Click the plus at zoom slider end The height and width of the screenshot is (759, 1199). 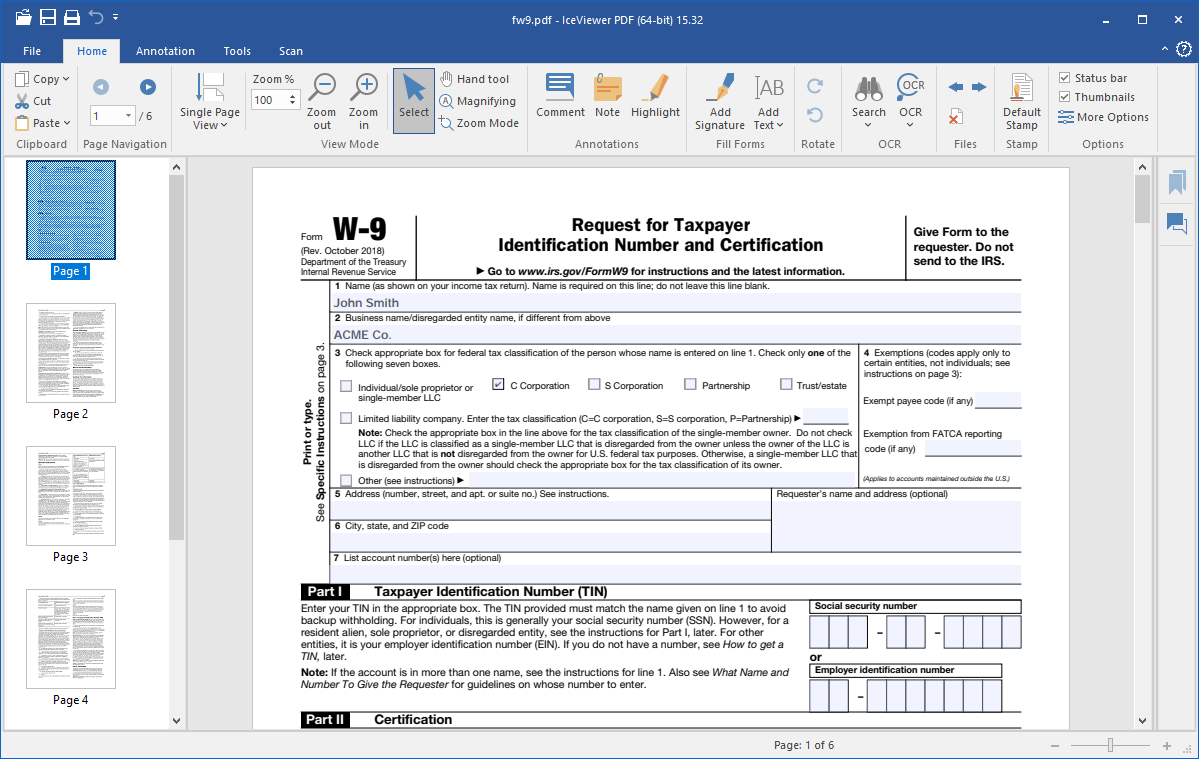(x=1167, y=745)
